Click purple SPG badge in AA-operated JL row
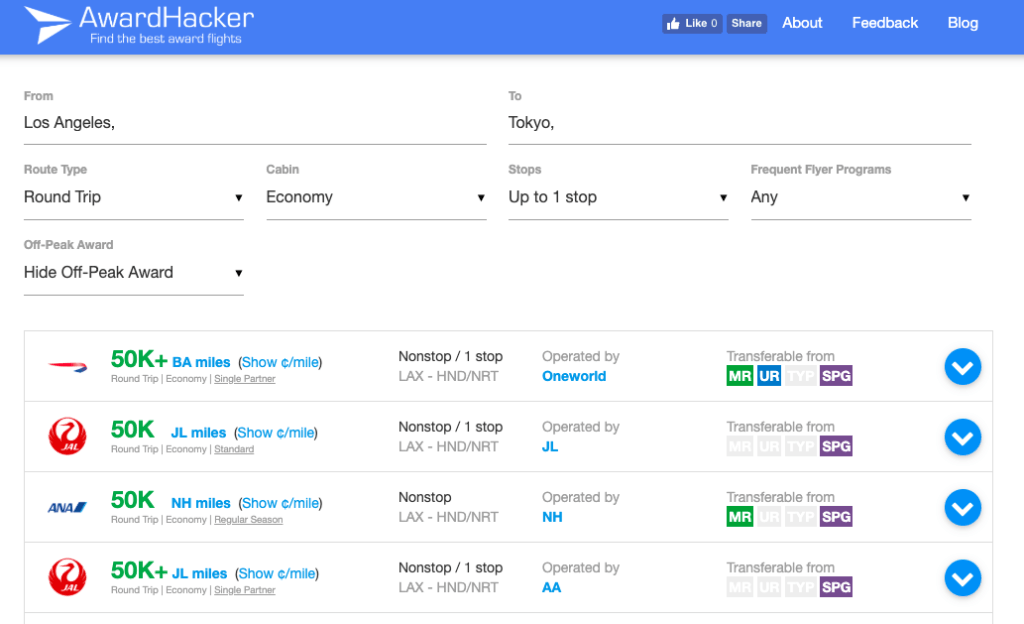 pyautogui.click(x=836, y=587)
